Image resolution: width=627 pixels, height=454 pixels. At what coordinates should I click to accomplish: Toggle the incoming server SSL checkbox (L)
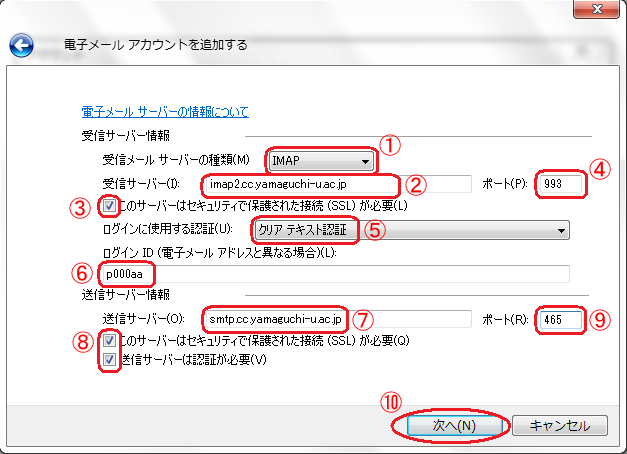(x=109, y=206)
